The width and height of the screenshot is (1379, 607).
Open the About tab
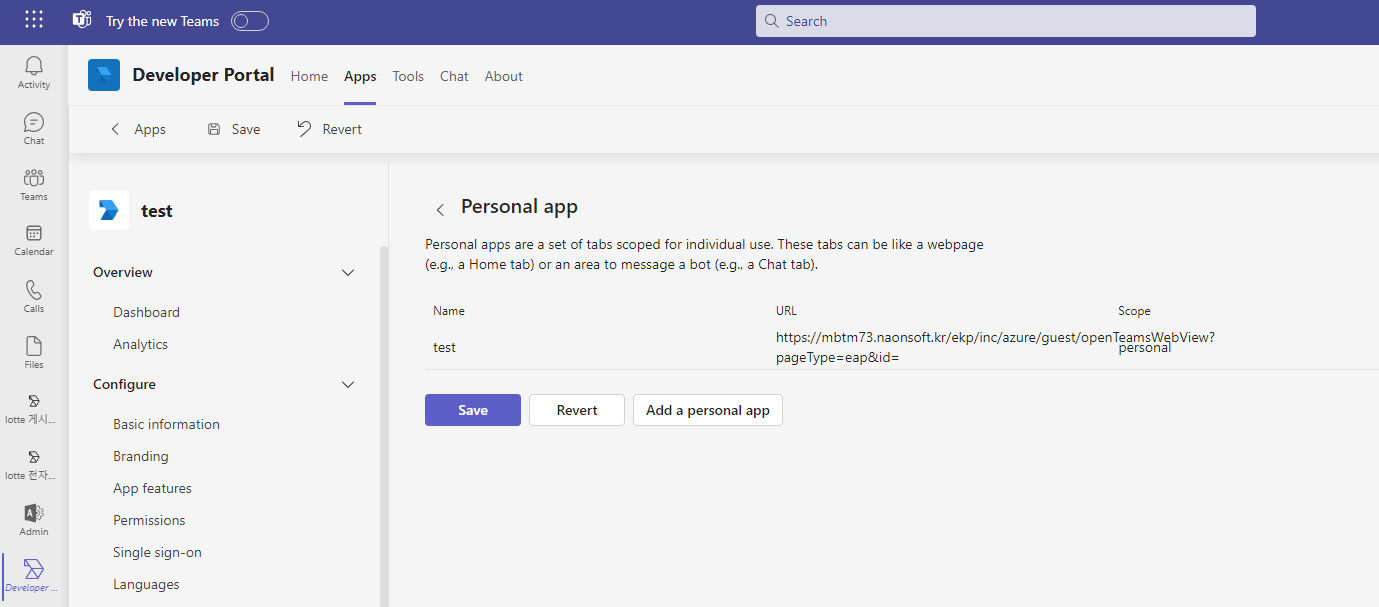coord(503,76)
